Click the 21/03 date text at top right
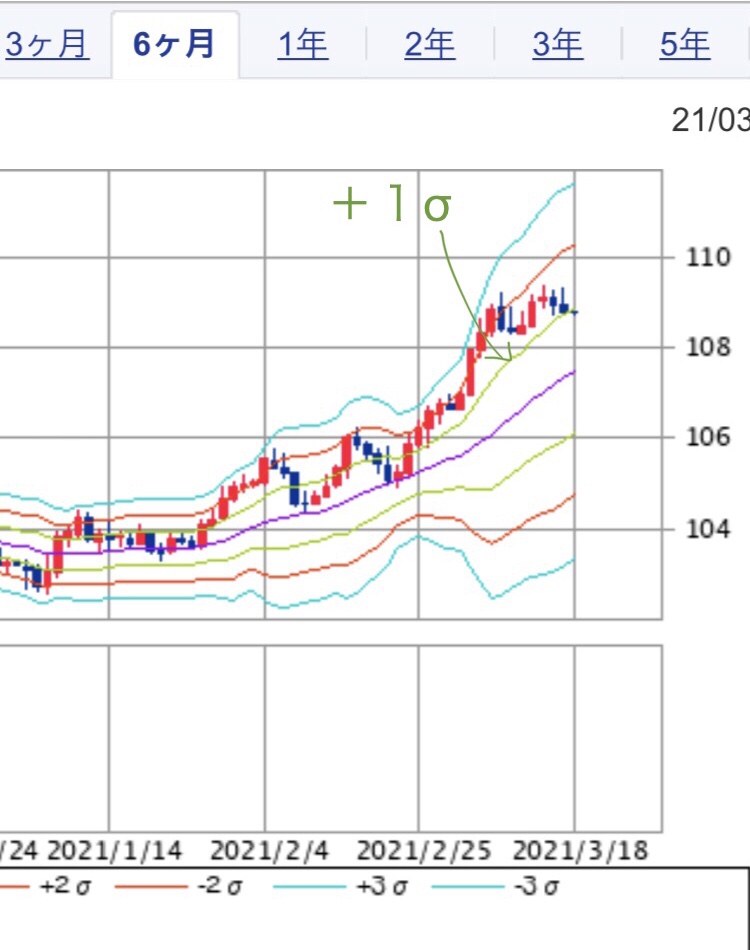750x950 pixels. (x=711, y=120)
